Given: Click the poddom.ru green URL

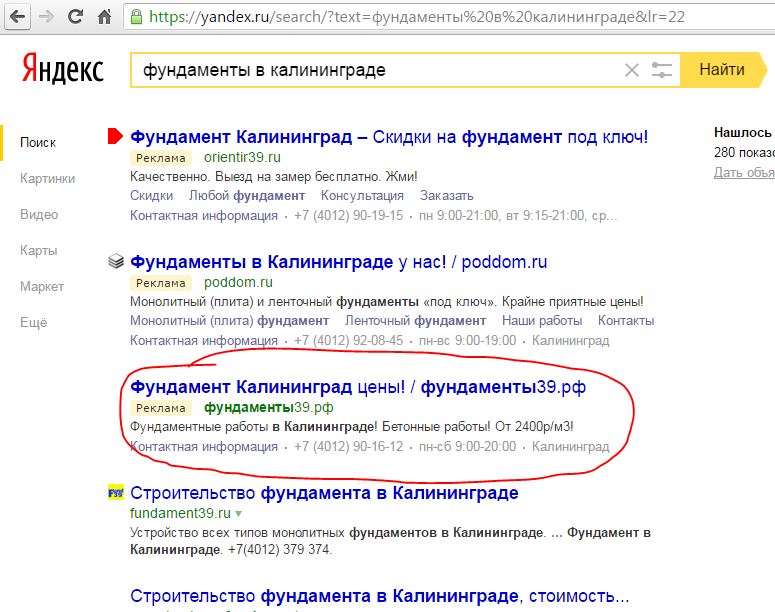Looking at the screenshot, I should point(238,282).
